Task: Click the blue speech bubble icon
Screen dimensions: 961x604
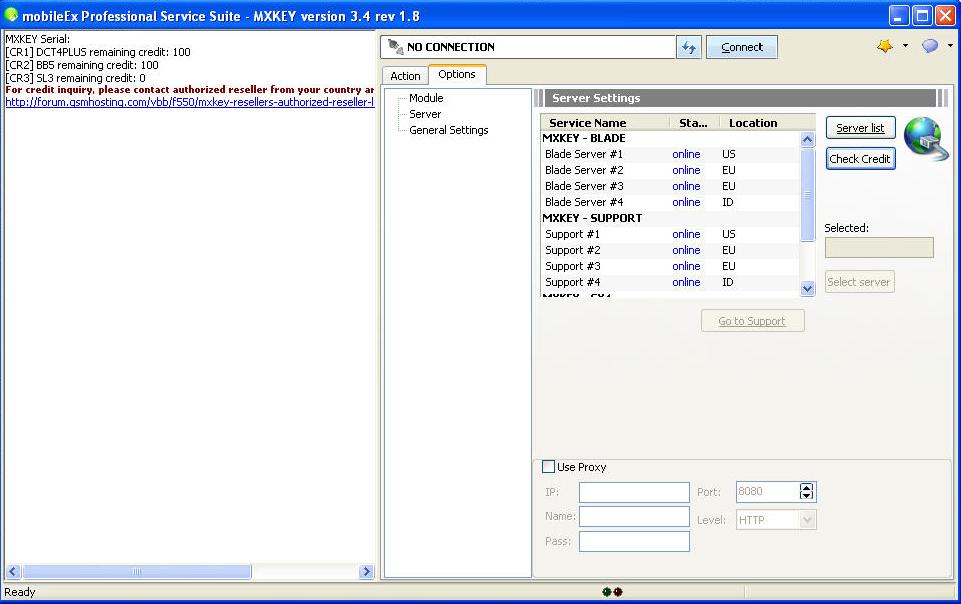Action: (x=930, y=46)
